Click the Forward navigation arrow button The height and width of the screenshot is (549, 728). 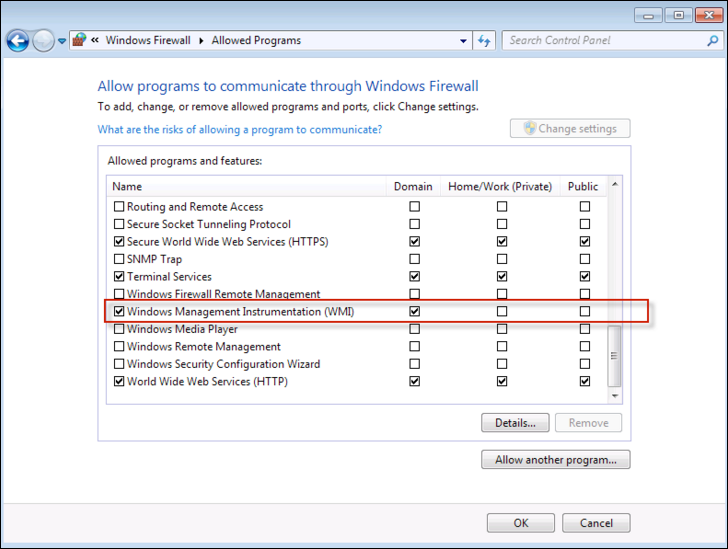click(x=43, y=41)
